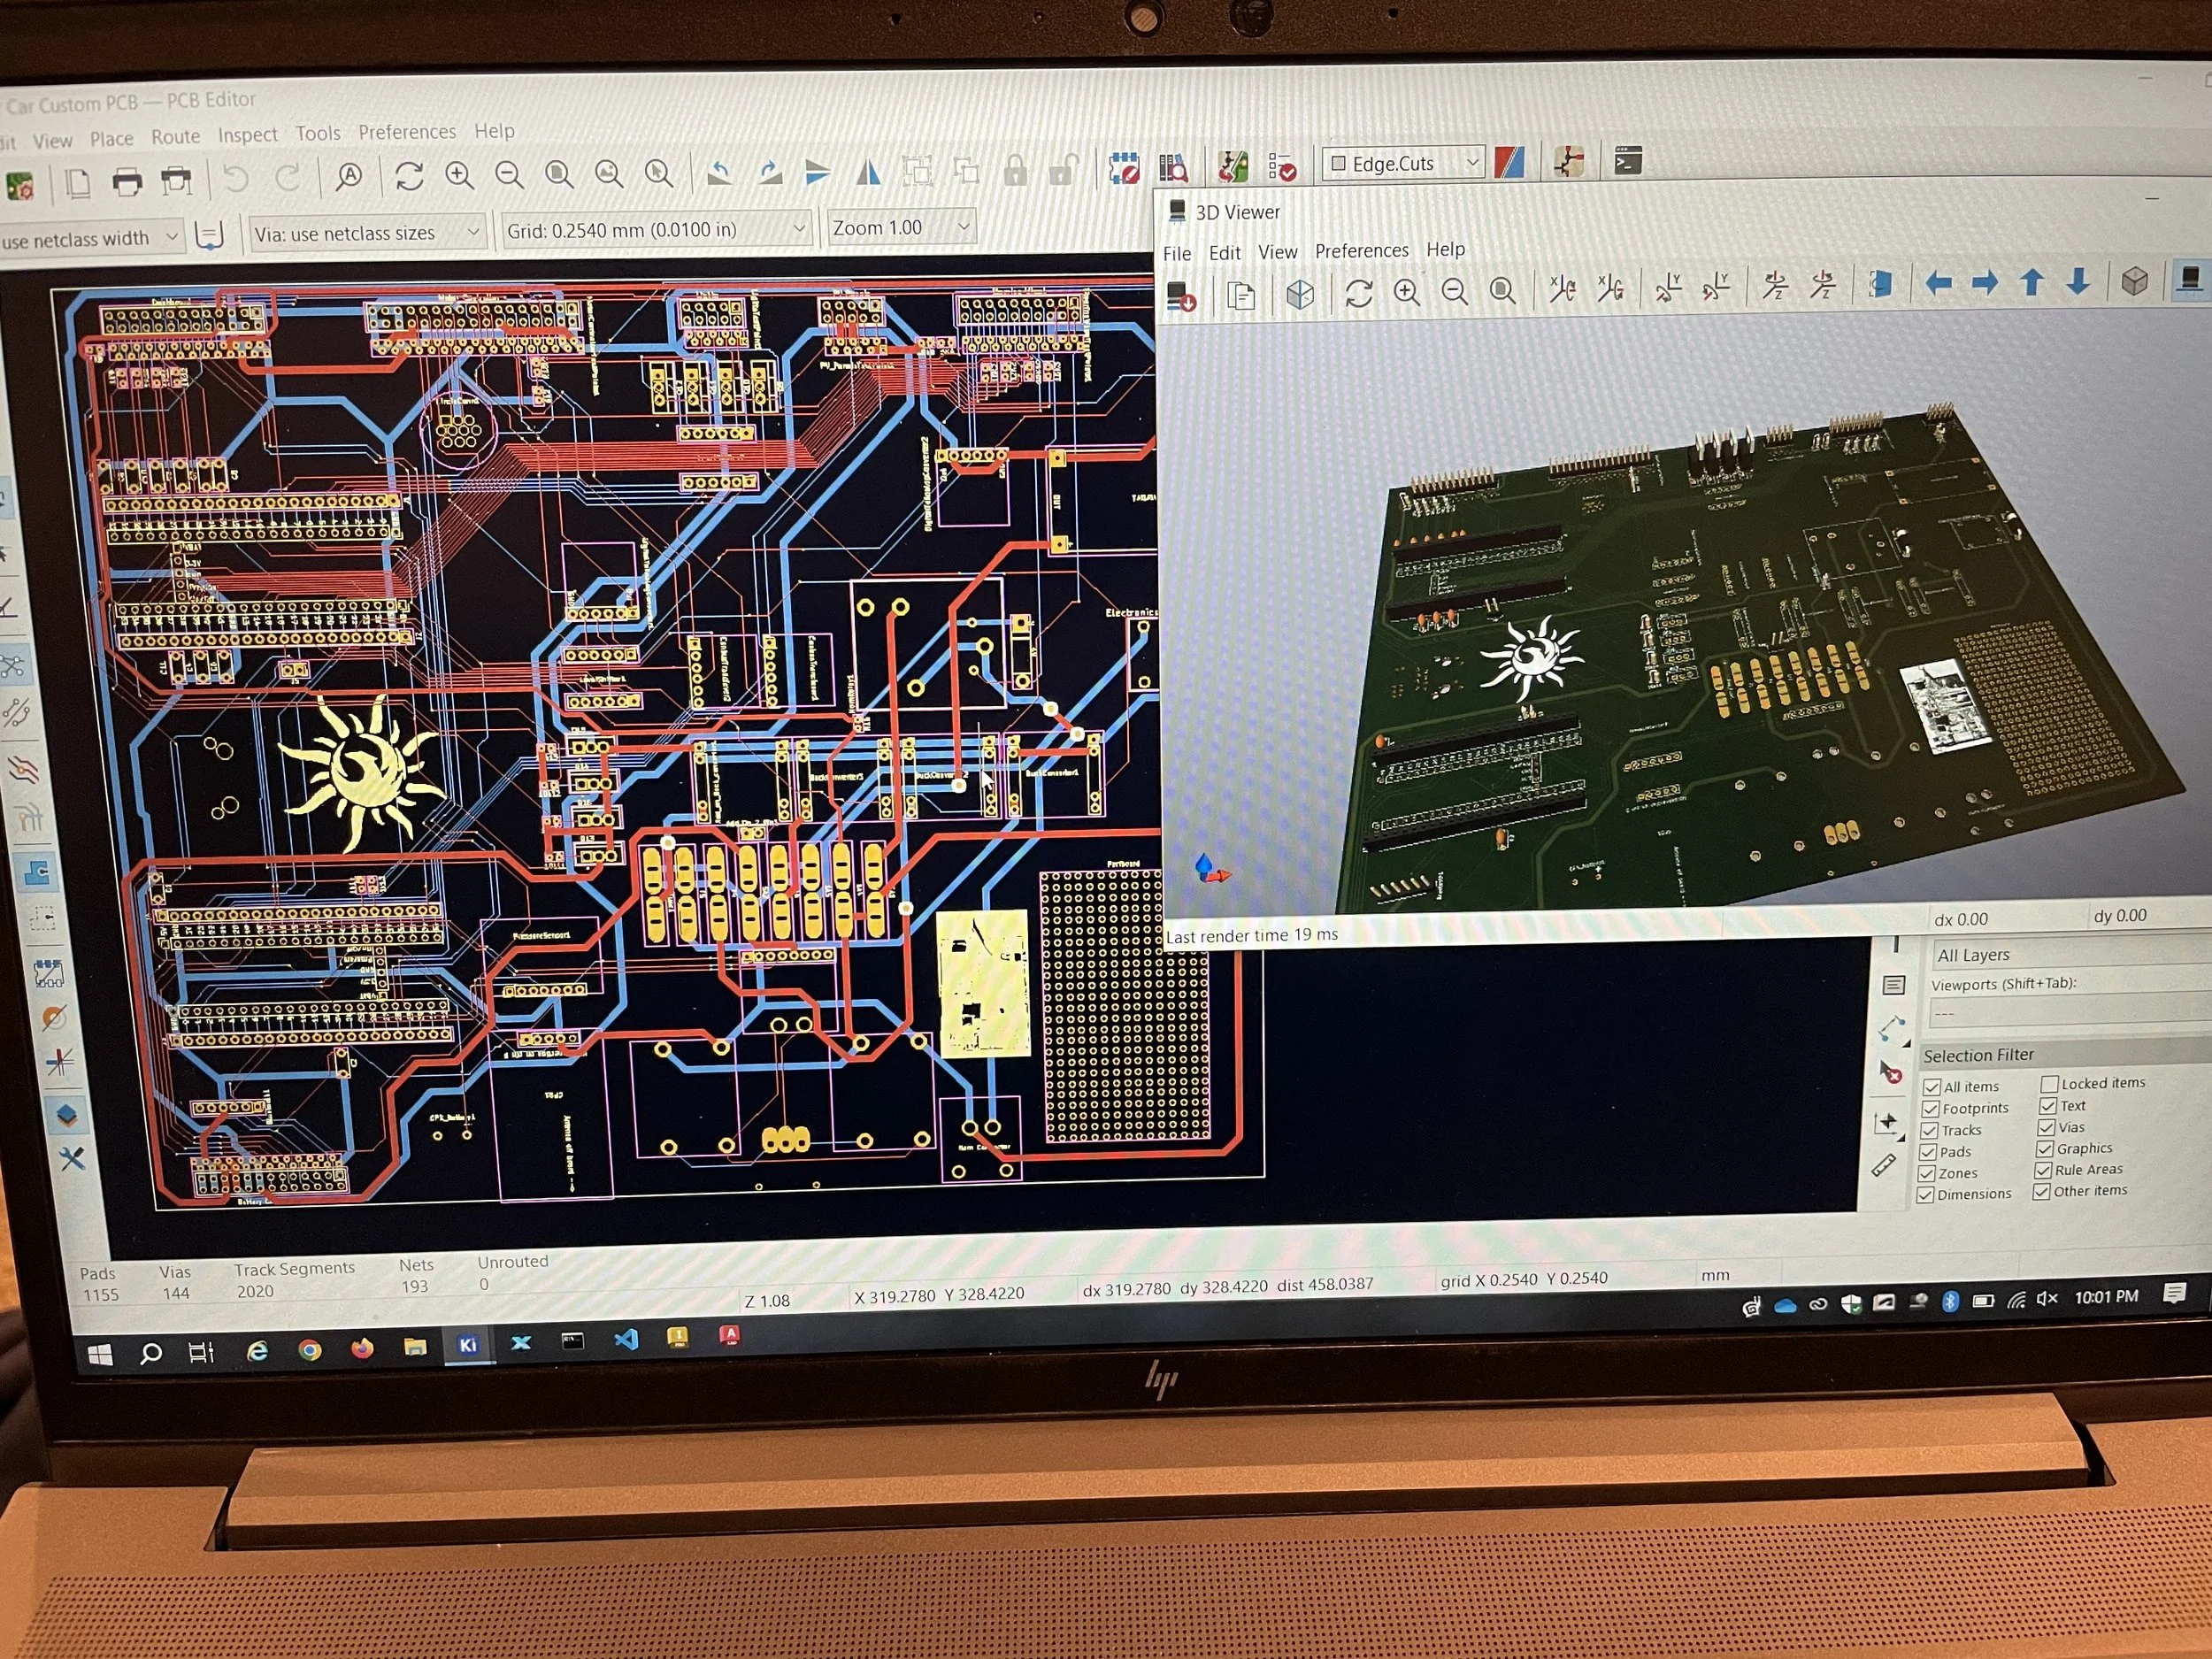Viewport: 2212px width, 1659px height.
Task: Uncheck the Vias selection filter
Action: click(2046, 1127)
